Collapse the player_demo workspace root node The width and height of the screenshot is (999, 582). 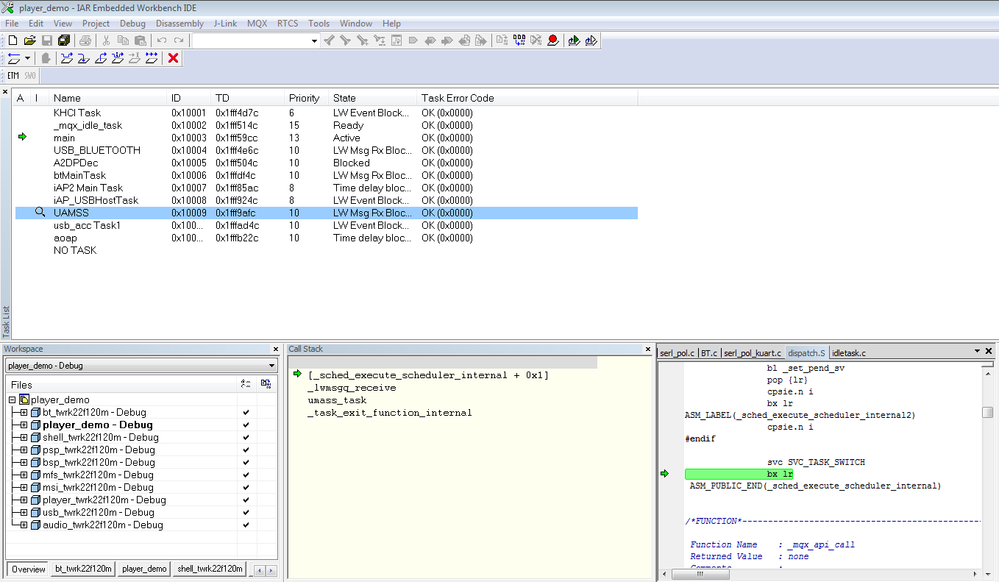12,400
